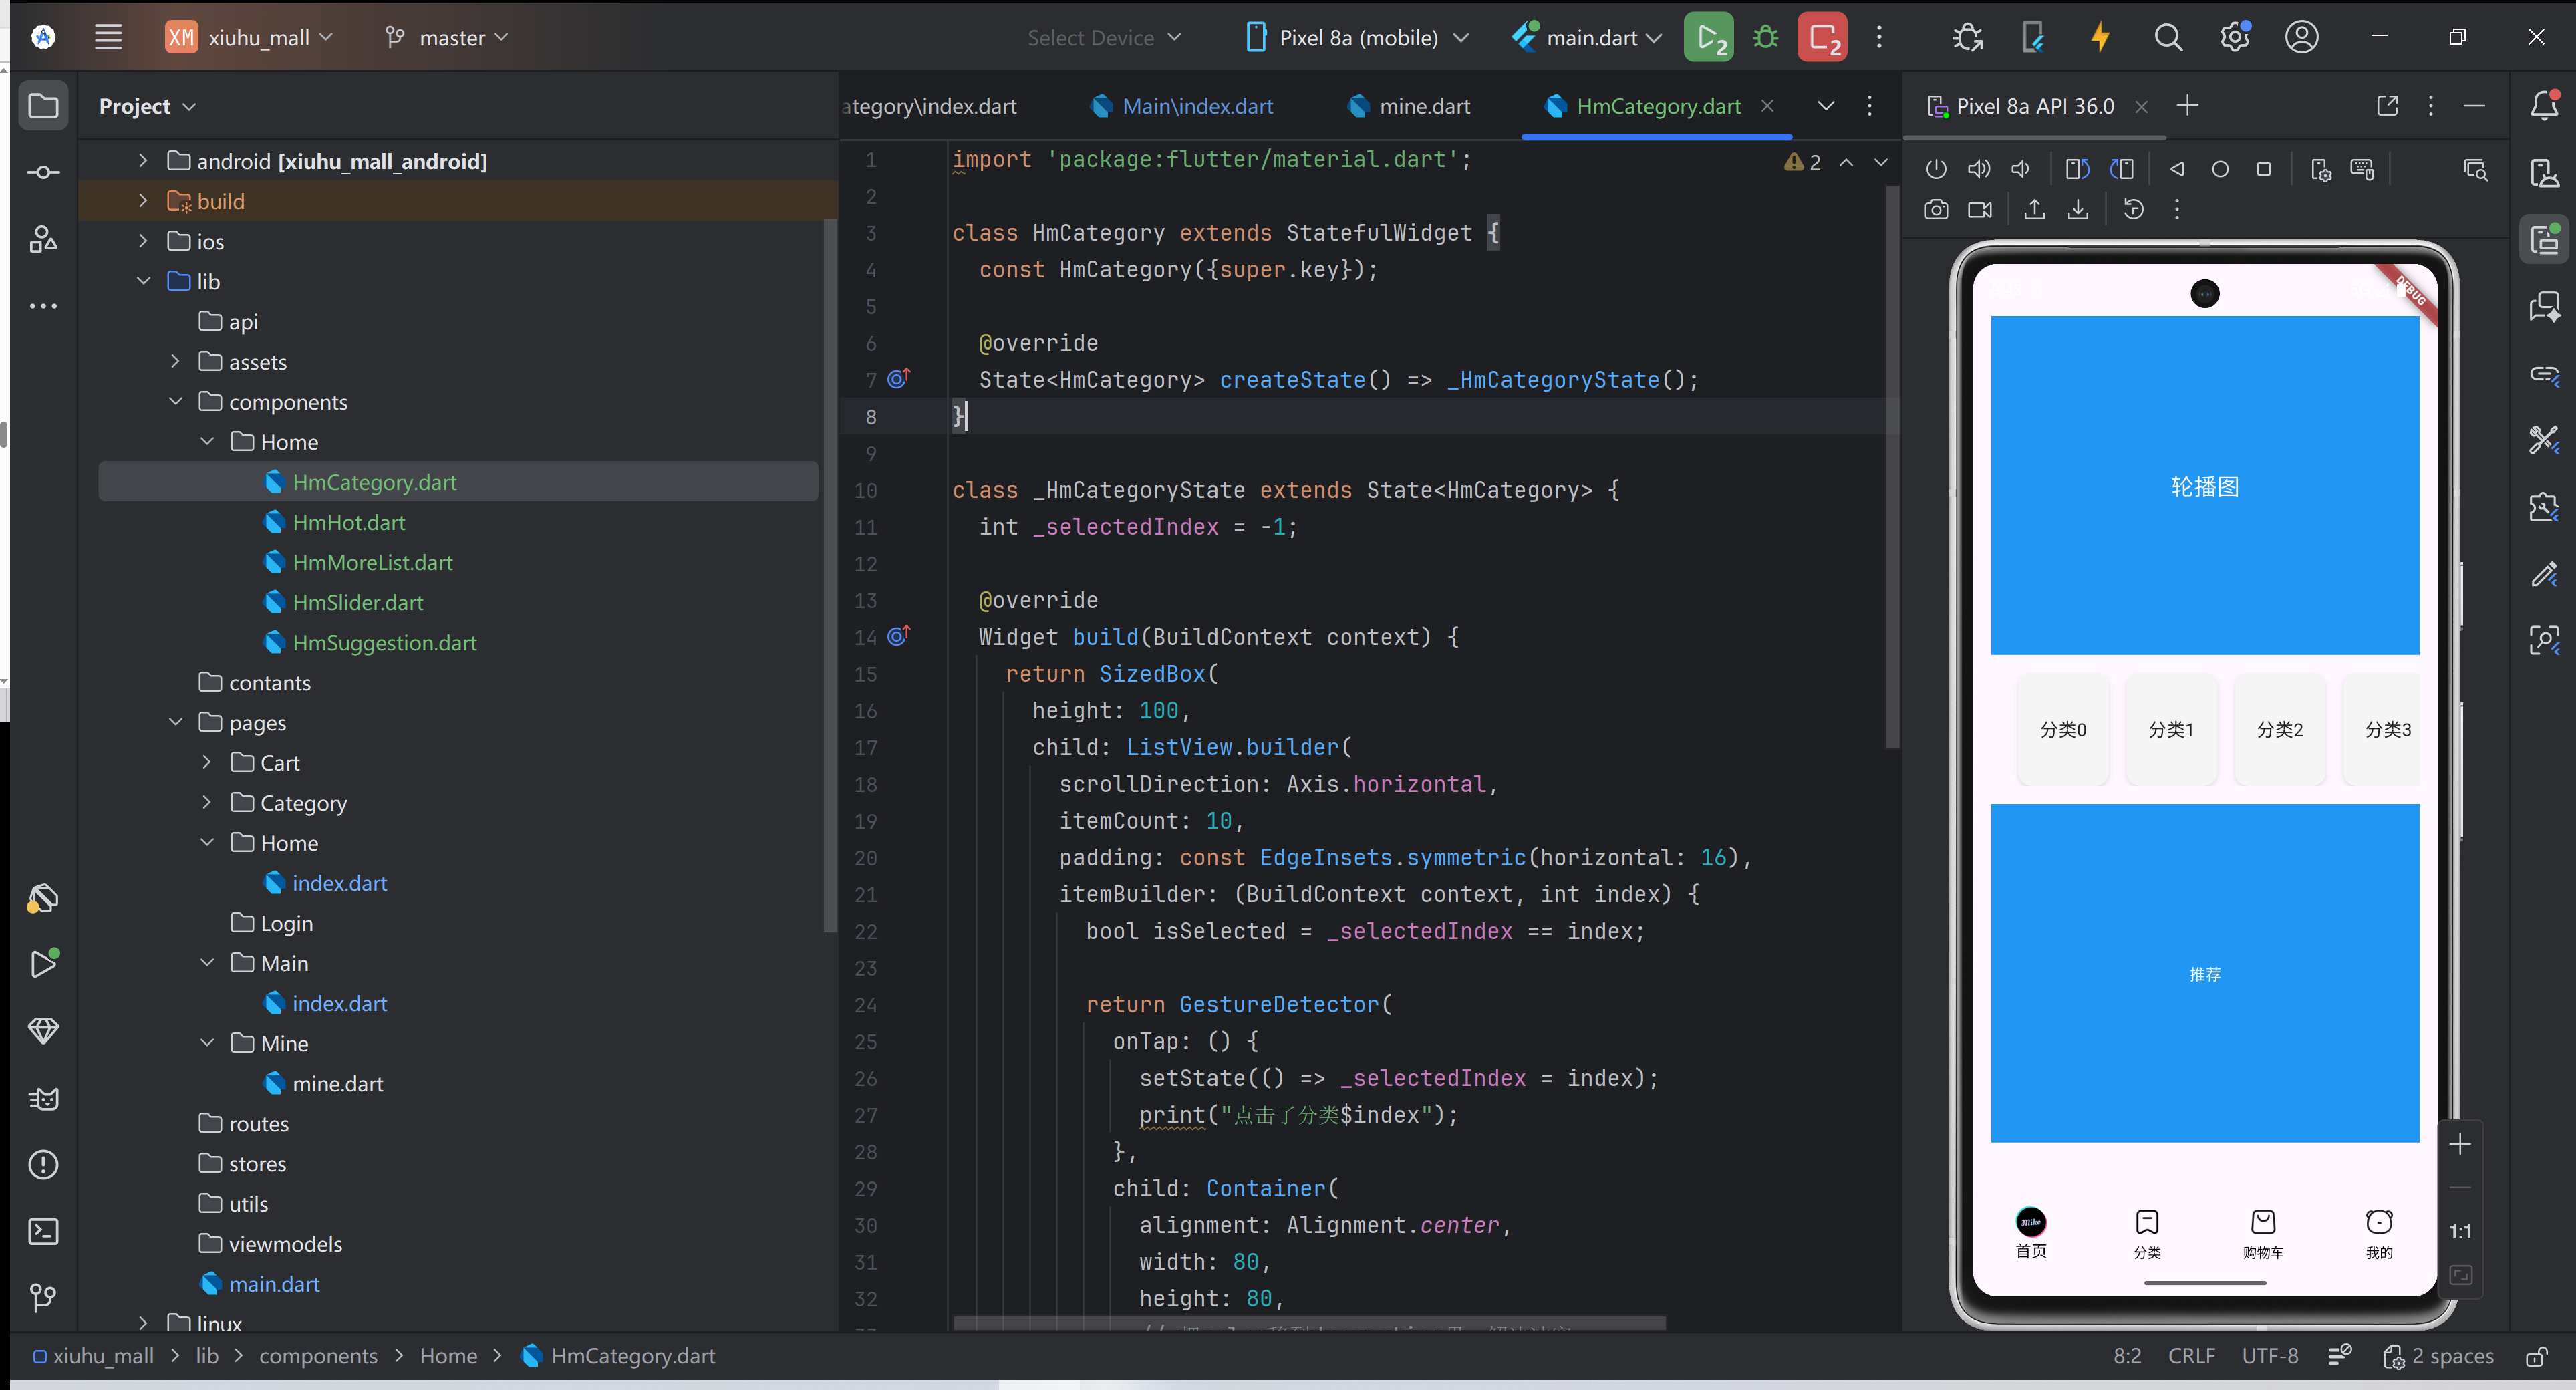
Task: Open xiuhu_mall project dropdown
Action: tap(249, 38)
